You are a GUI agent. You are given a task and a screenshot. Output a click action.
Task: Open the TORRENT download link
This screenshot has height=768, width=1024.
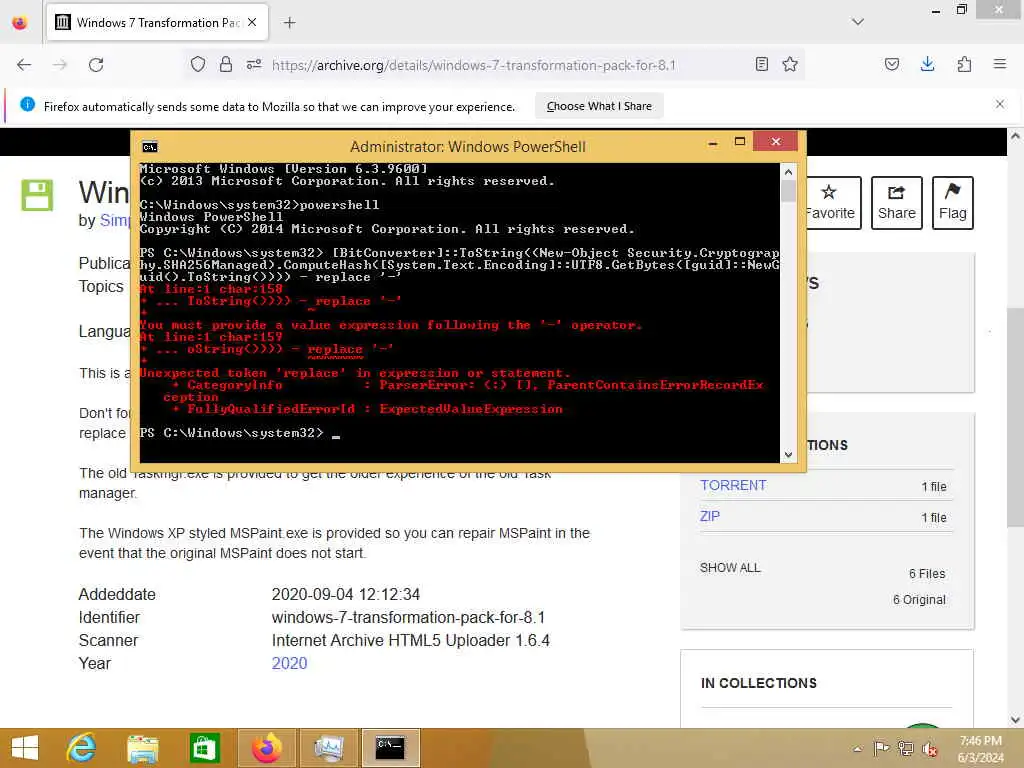click(733, 485)
